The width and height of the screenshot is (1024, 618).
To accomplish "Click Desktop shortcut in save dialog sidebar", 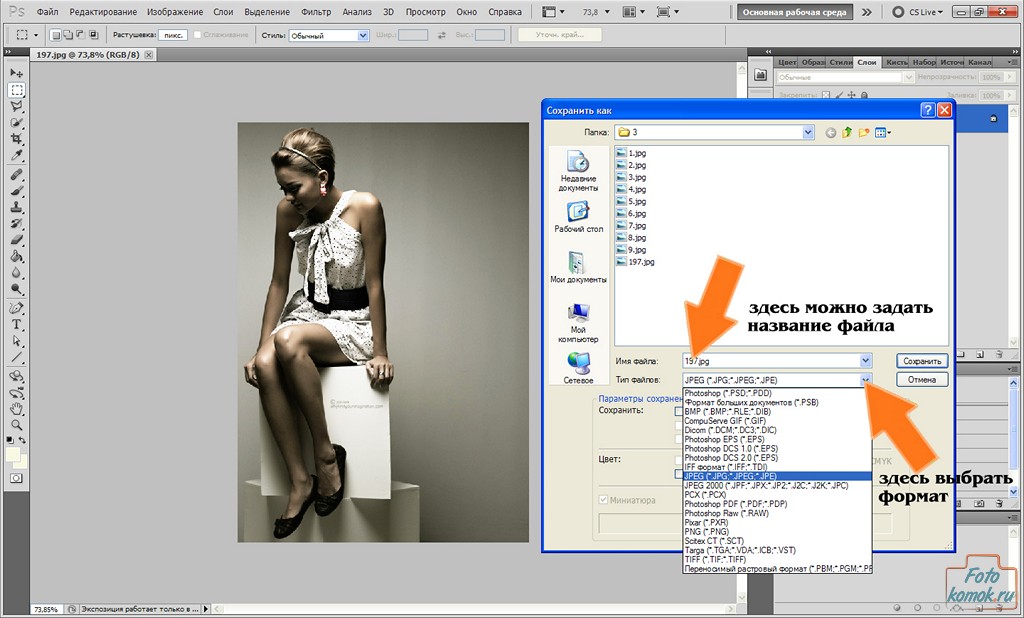I will coord(578,217).
